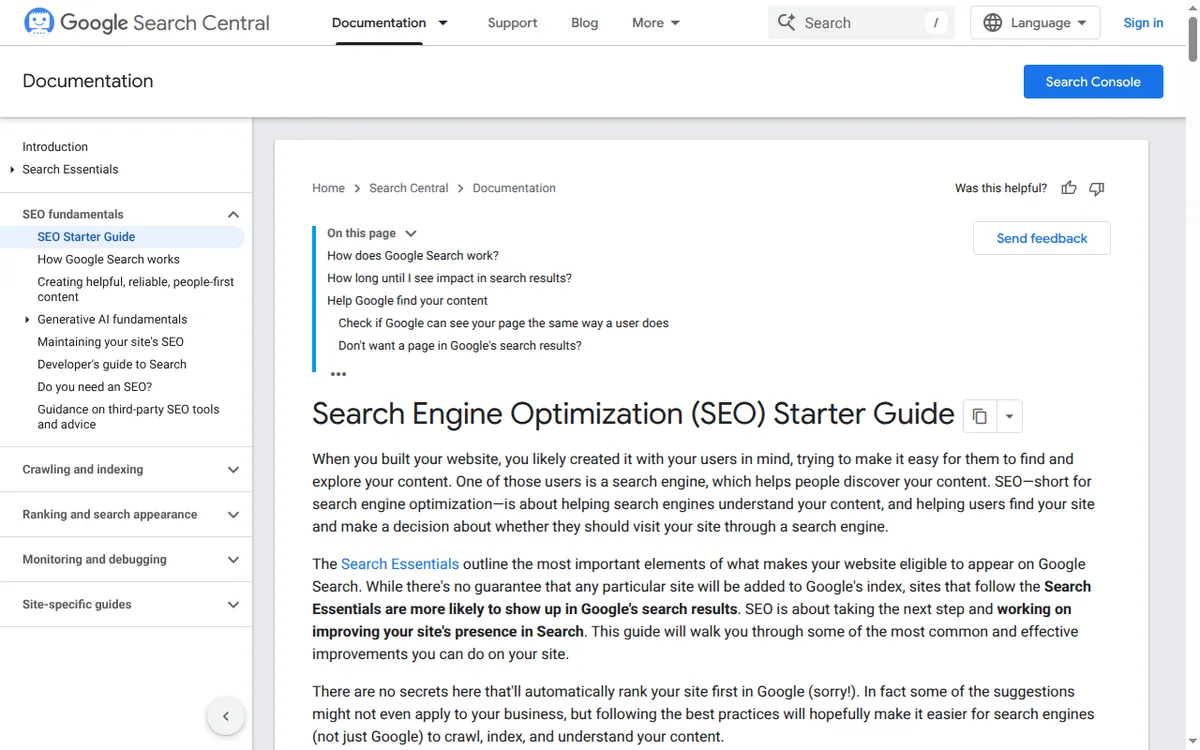
Task: Copy page using the copy icon beside title
Action: (x=980, y=416)
